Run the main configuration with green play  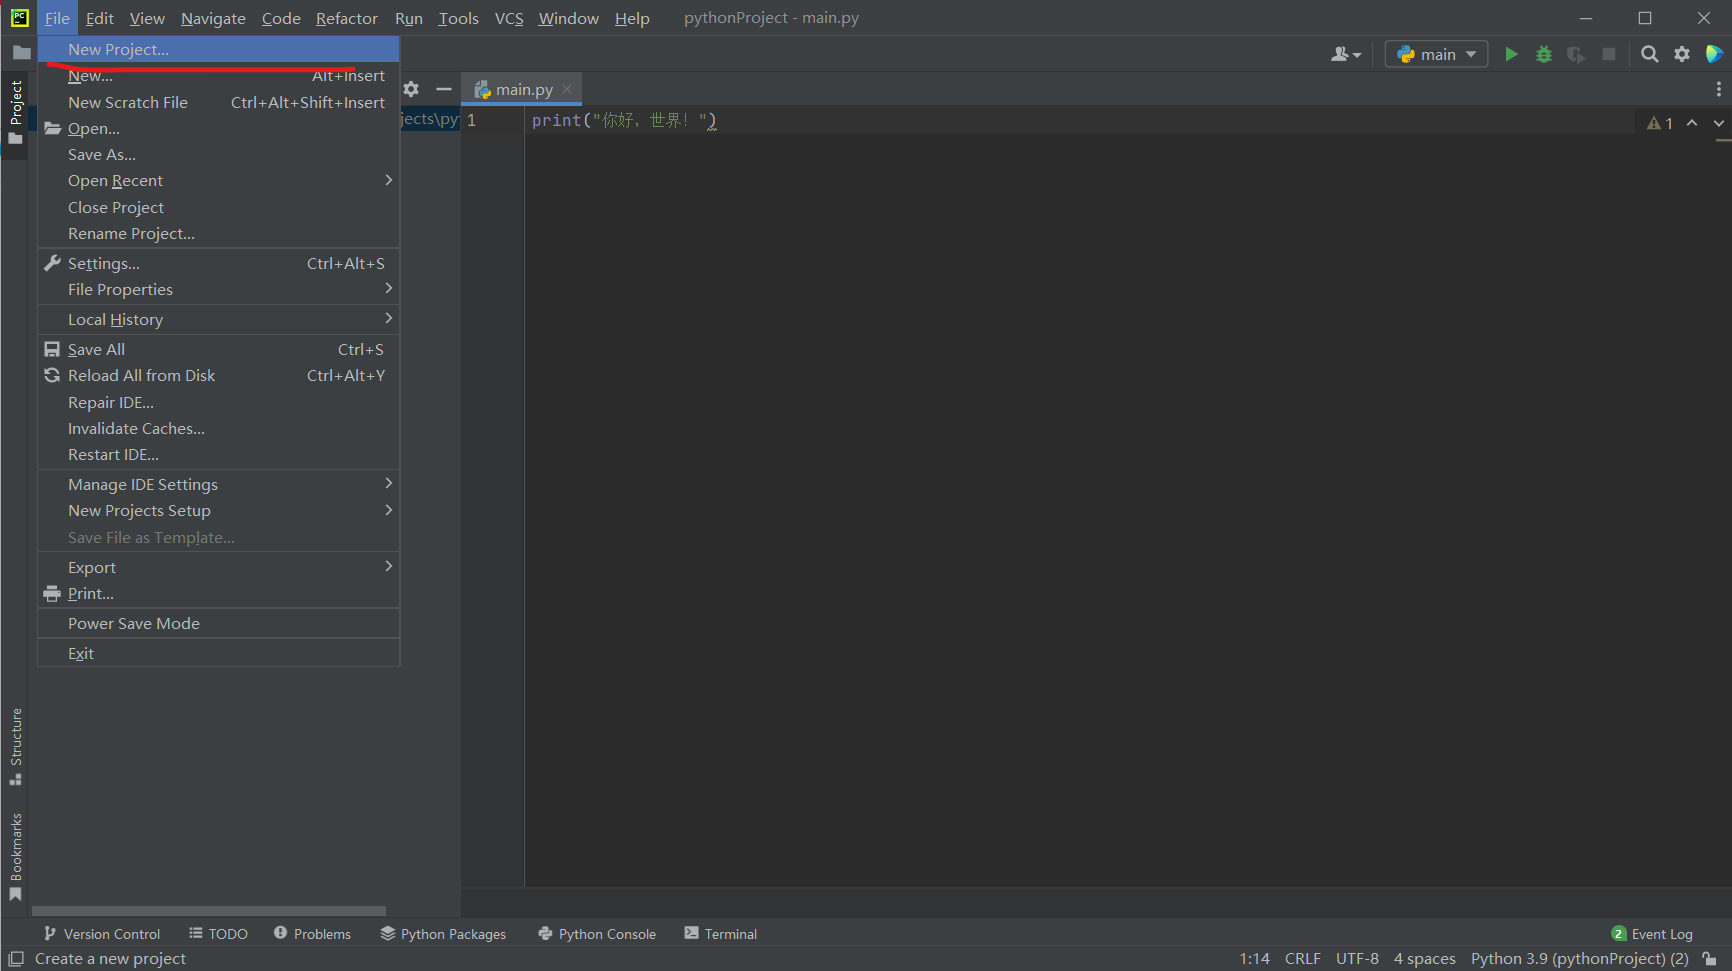1511,54
